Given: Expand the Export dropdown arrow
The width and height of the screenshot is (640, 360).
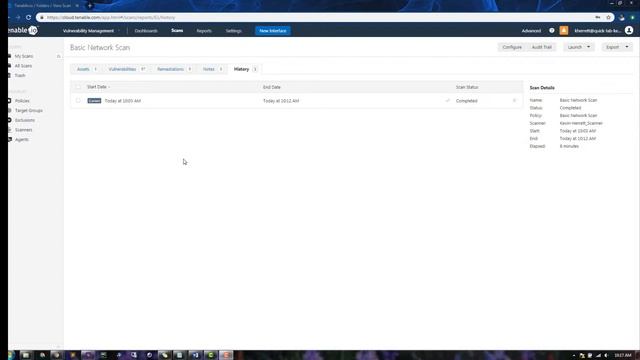Looking at the screenshot, I should 627,47.
